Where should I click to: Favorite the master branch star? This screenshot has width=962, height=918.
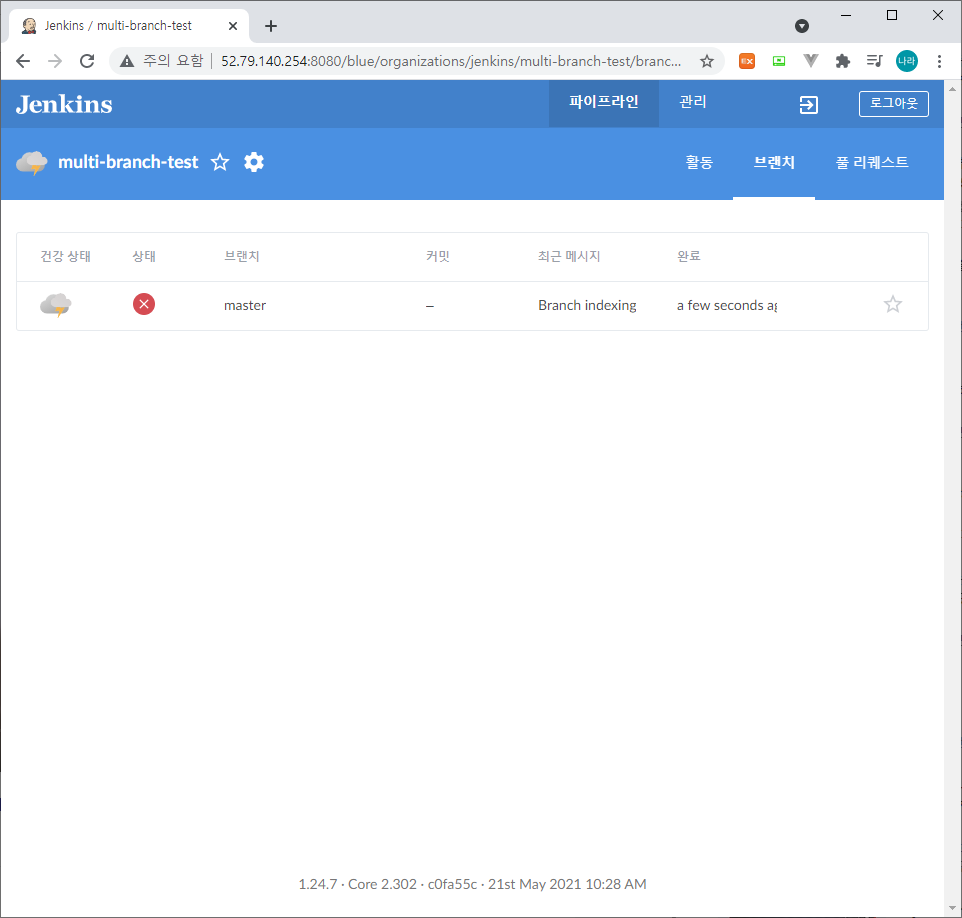click(x=893, y=304)
